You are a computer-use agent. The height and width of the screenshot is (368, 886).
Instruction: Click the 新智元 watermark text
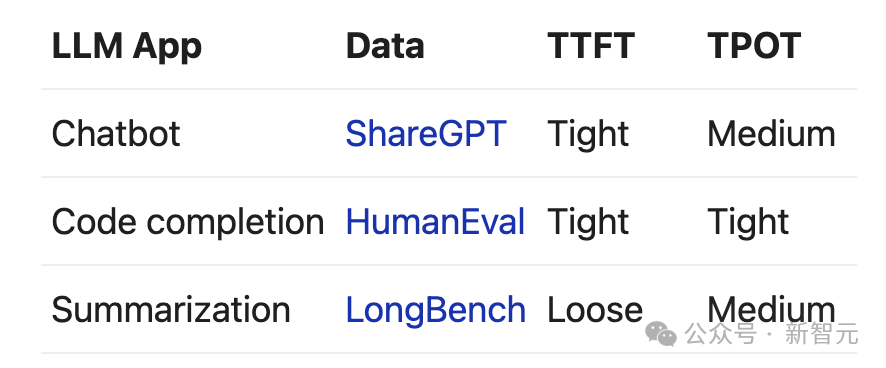pos(821,334)
